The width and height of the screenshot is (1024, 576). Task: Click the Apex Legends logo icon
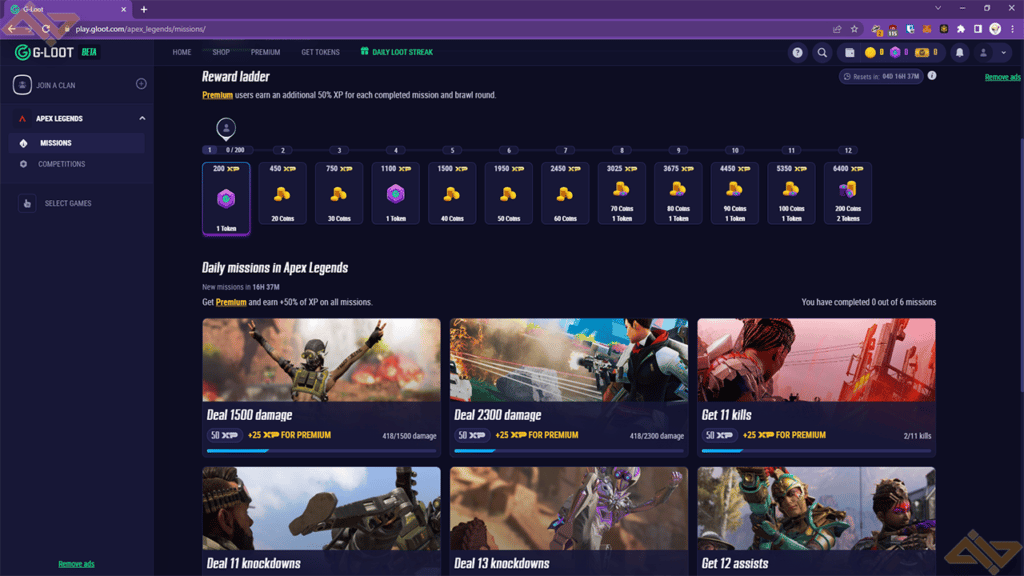(22, 119)
